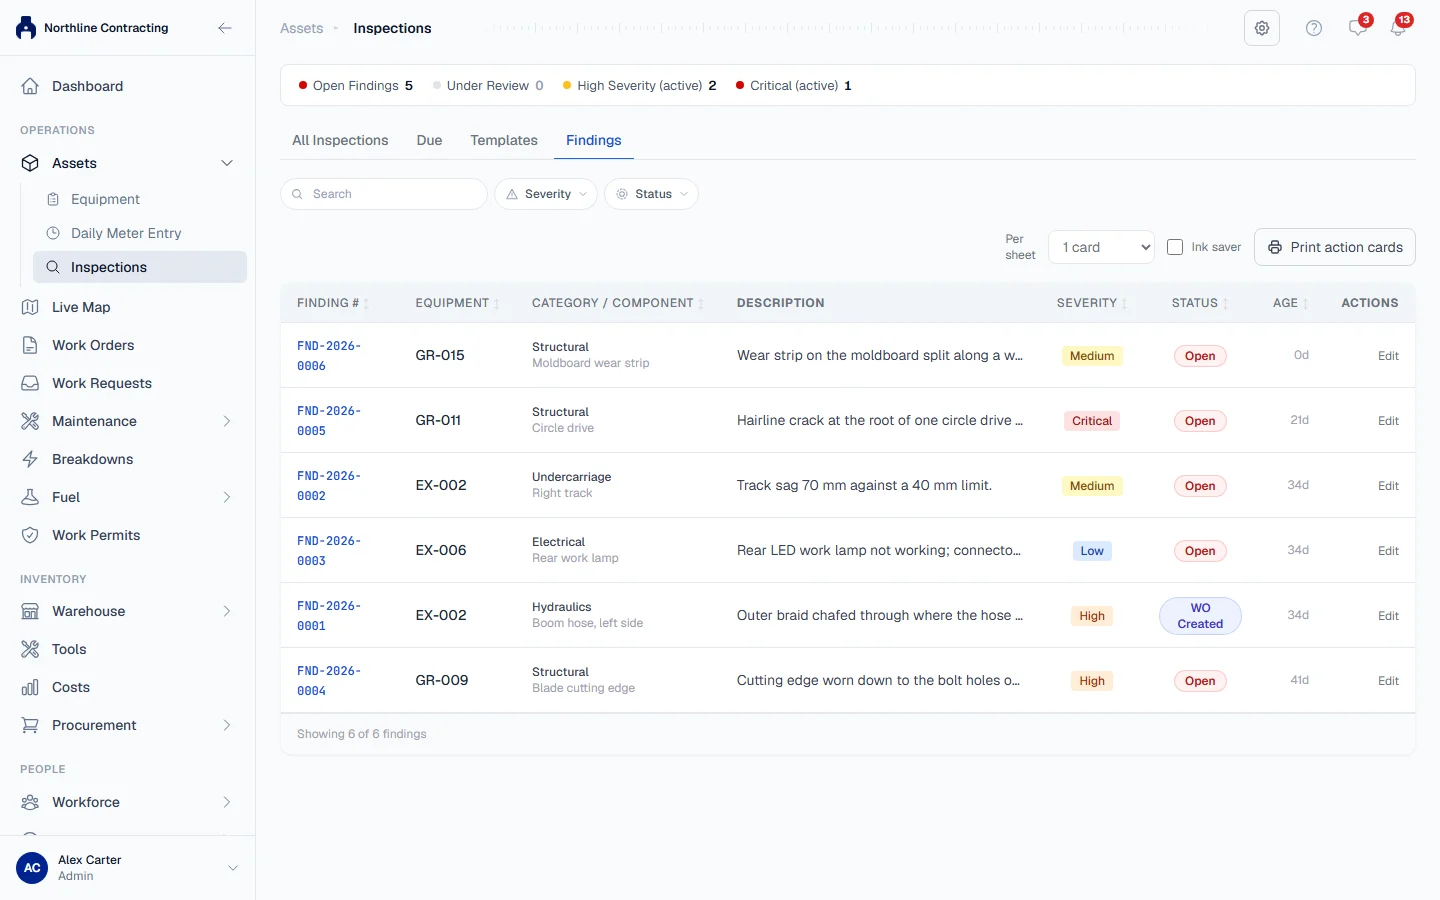Screen dimensions: 1440x900
Task: Open the Severity filter dropdown
Action: pyautogui.click(x=546, y=194)
